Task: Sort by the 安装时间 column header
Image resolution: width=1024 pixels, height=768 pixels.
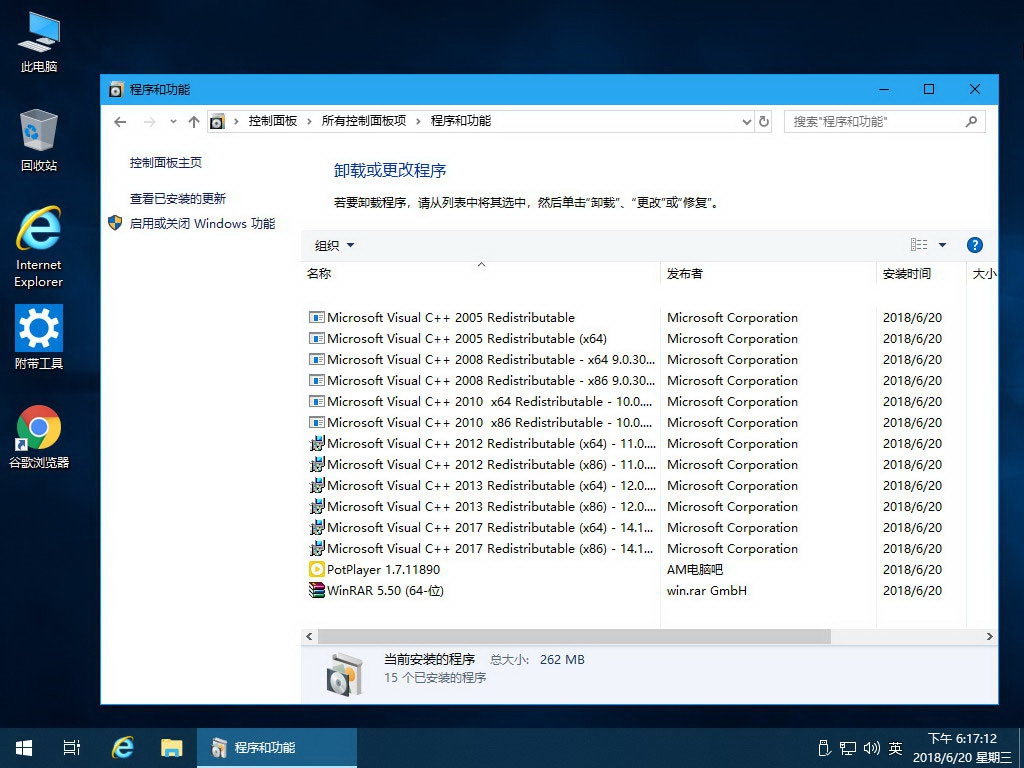Action: [921, 274]
